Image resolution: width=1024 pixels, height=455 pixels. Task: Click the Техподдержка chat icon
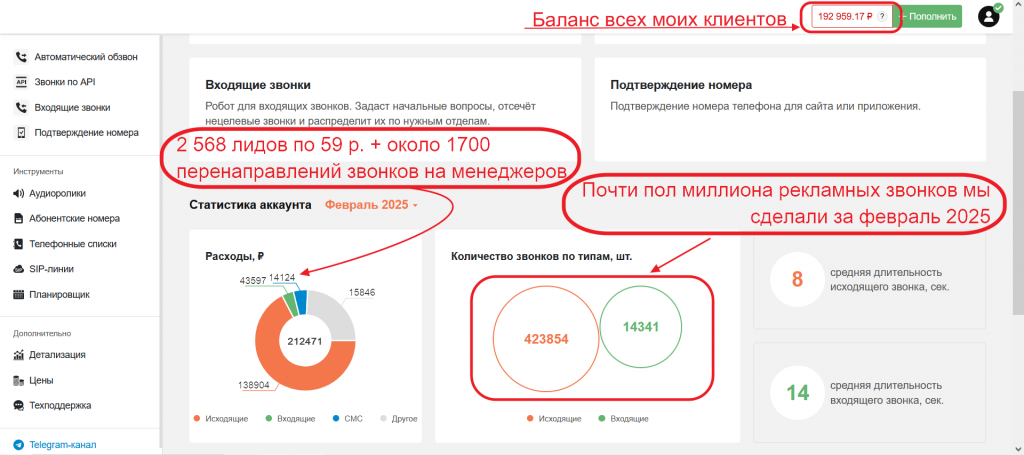coord(18,405)
